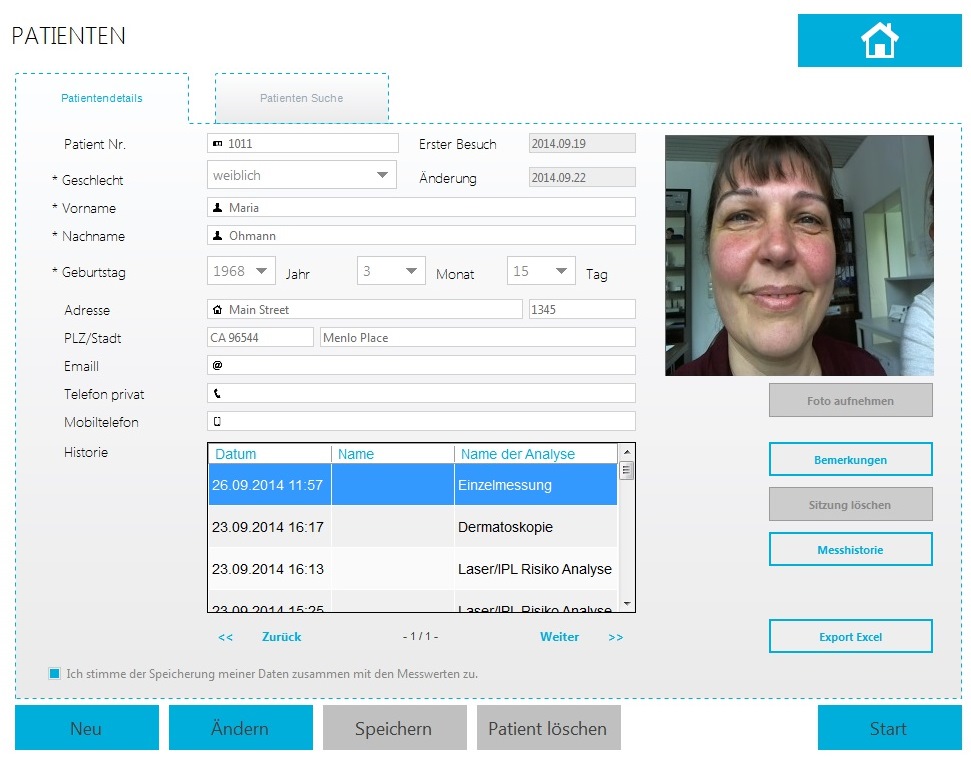Open the birth year (Jahr) dropdown

coord(241,271)
